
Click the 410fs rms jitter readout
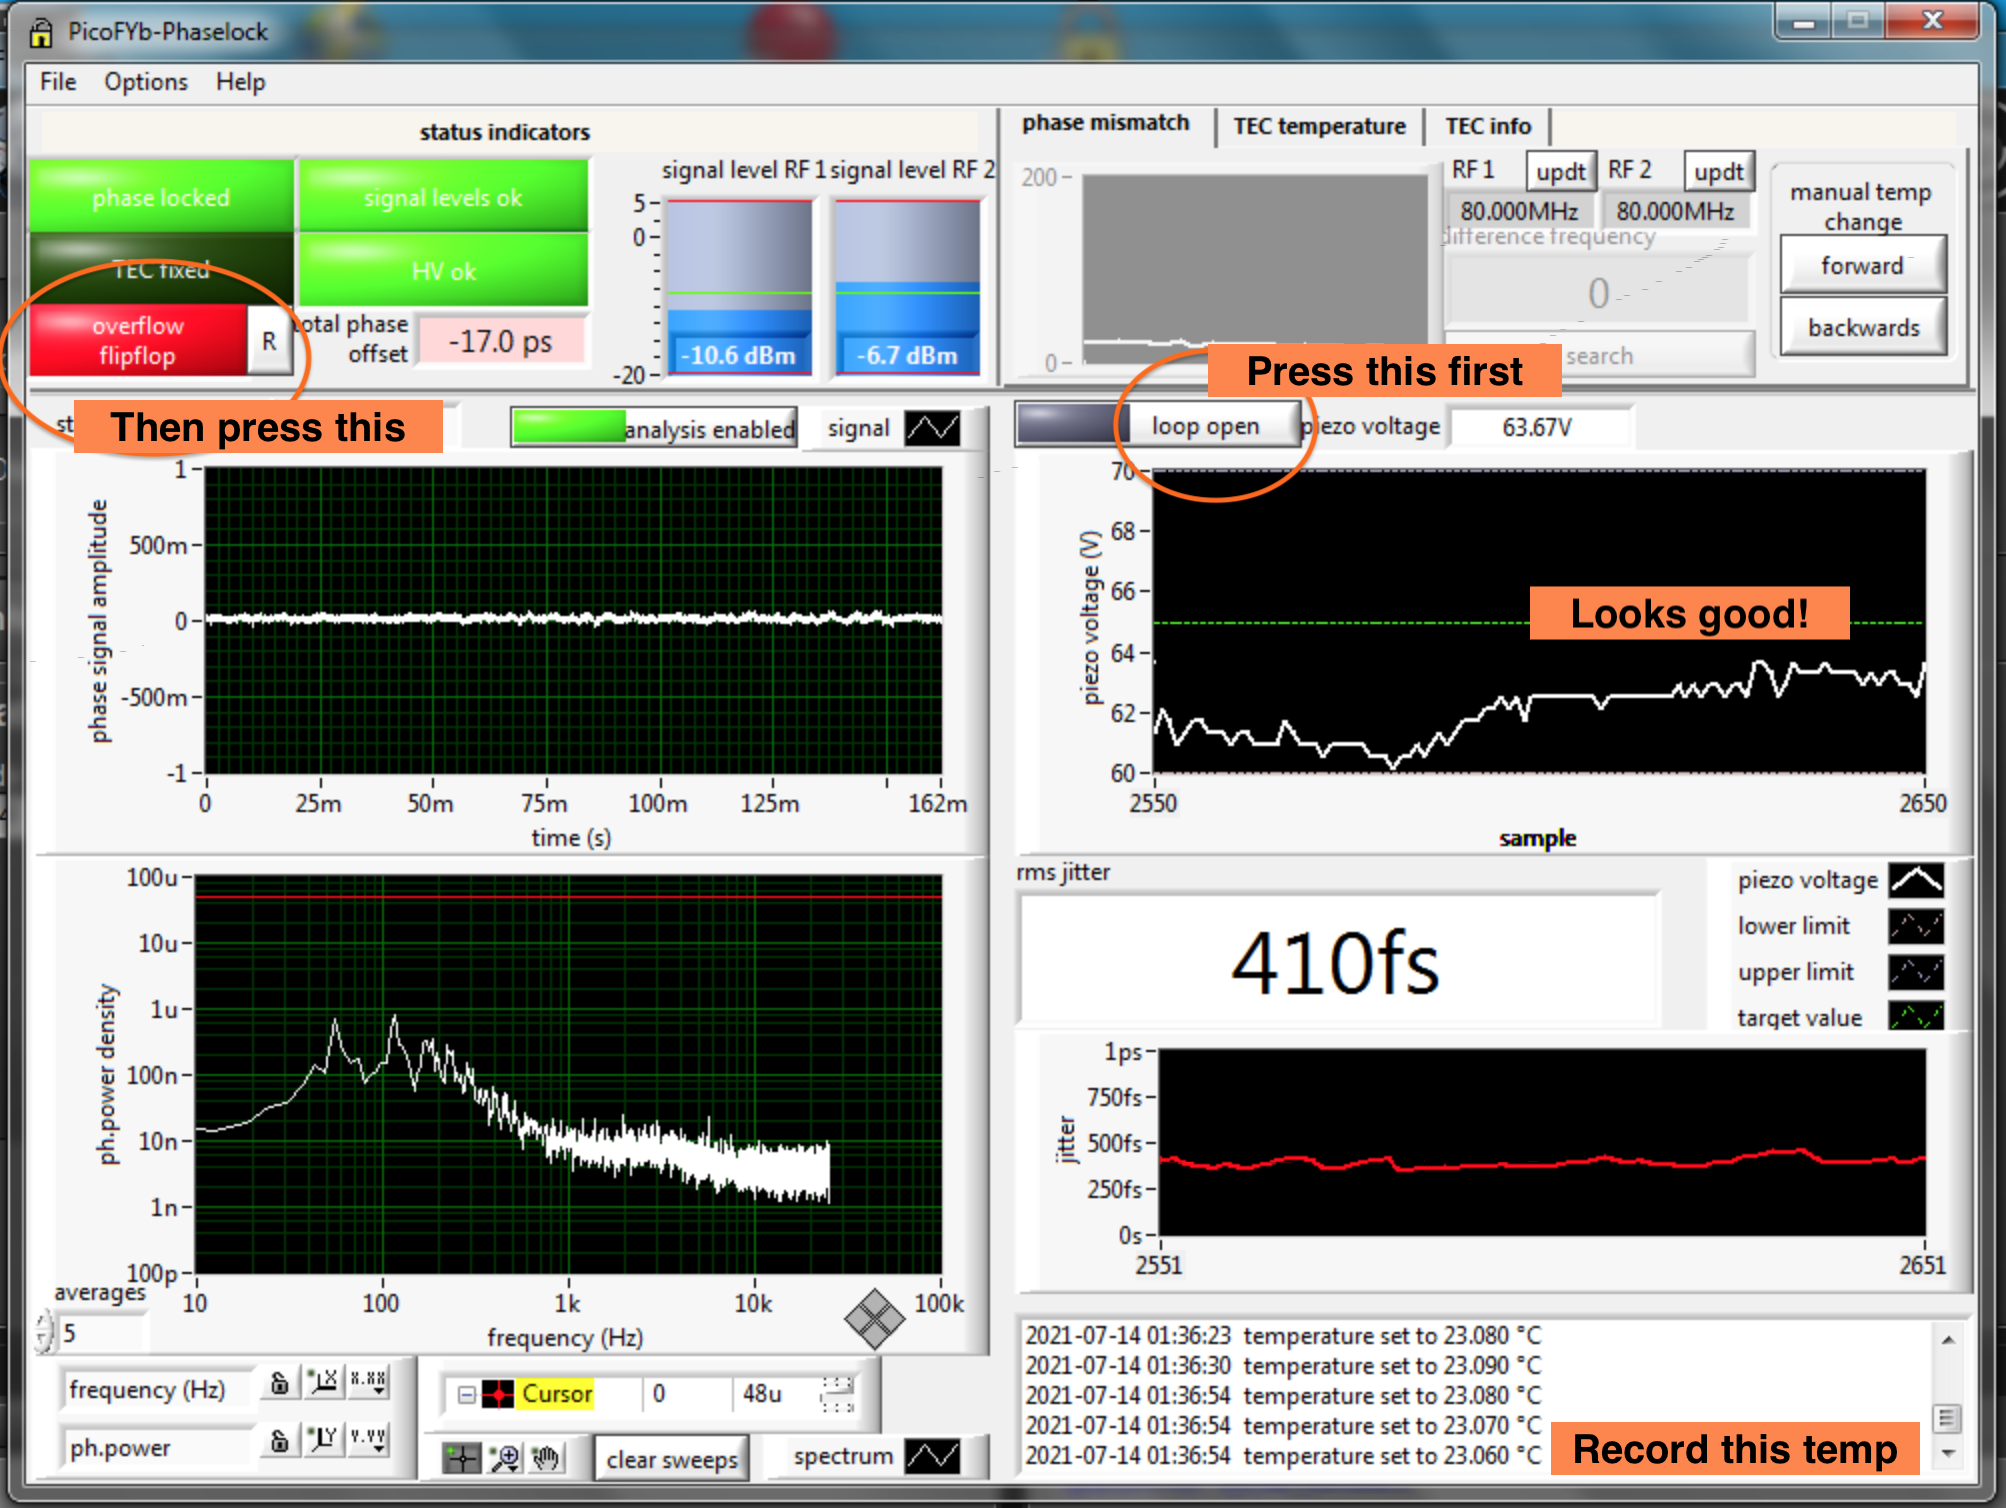tap(1336, 962)
